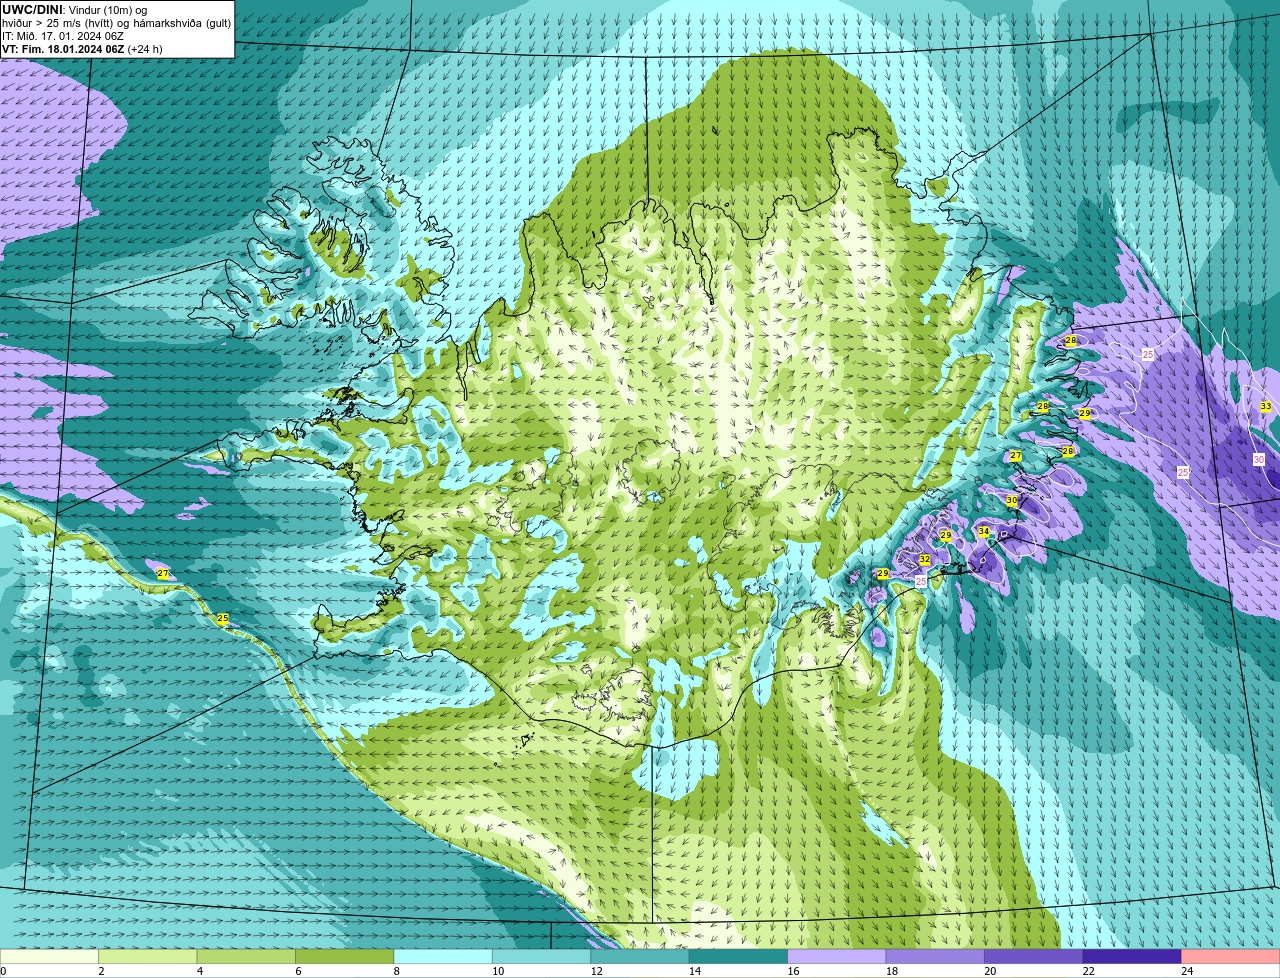
Task: Click the white 30 gust contour label
Action: coord(1259,459)
